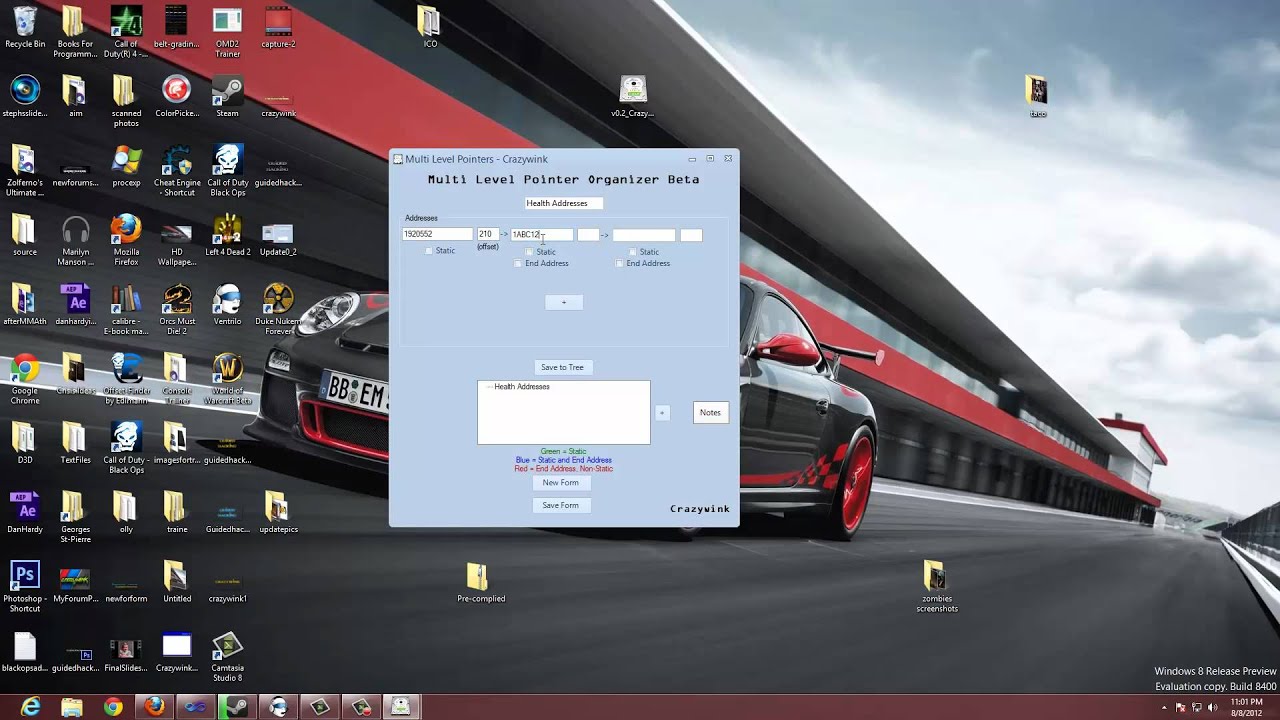1280x720 pixels.
Task: Open the taco folder on the desktop
Action: (x=1037, y=96)
